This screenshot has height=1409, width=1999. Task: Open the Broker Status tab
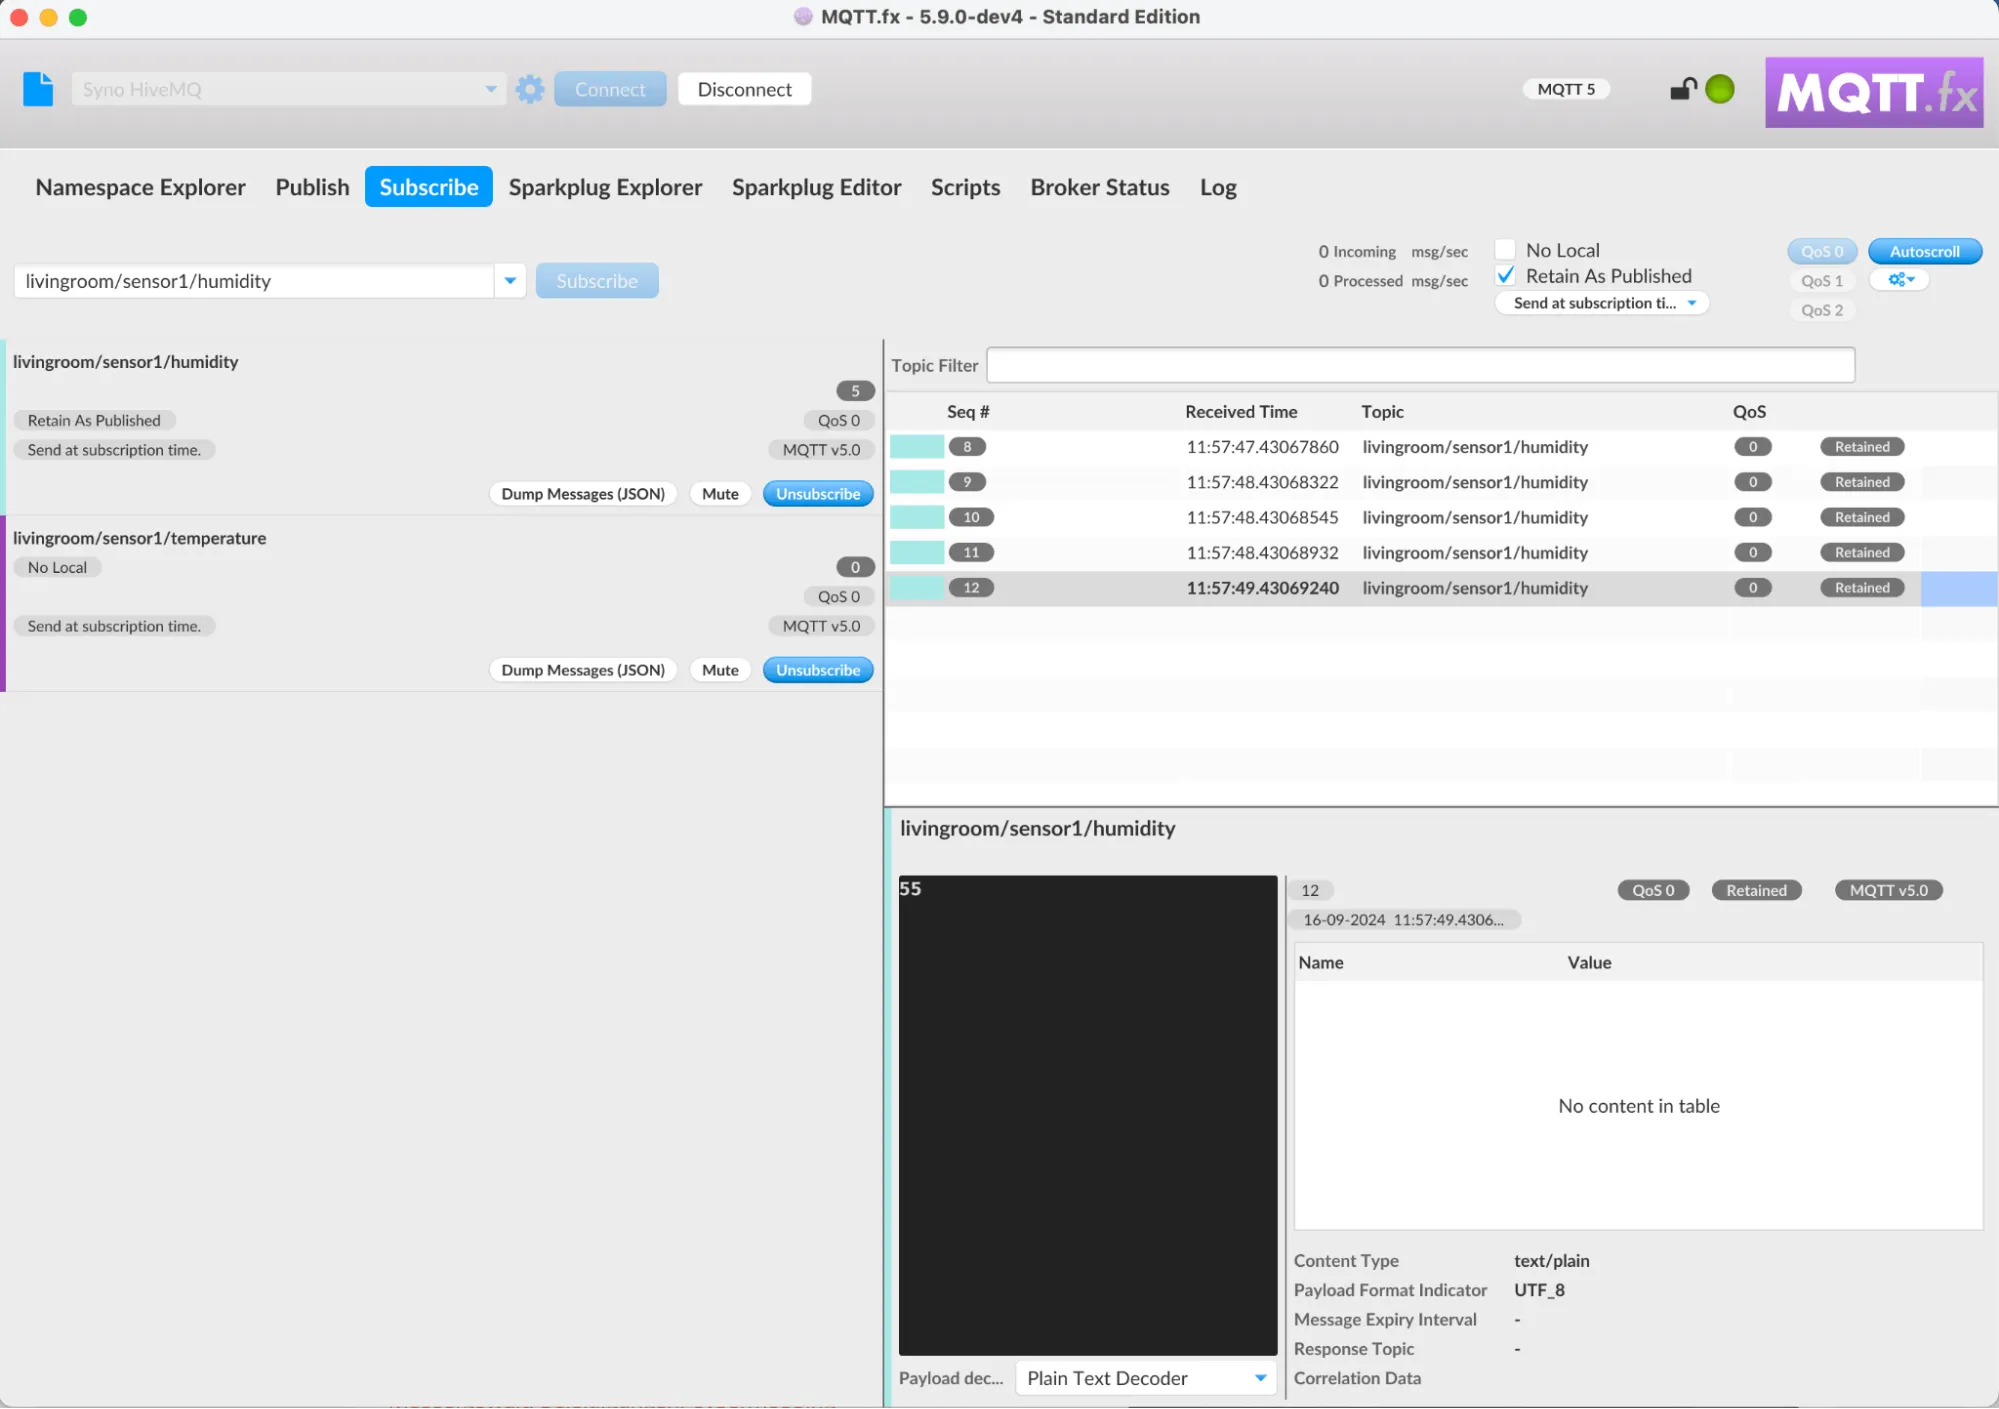click(1100, 187)
